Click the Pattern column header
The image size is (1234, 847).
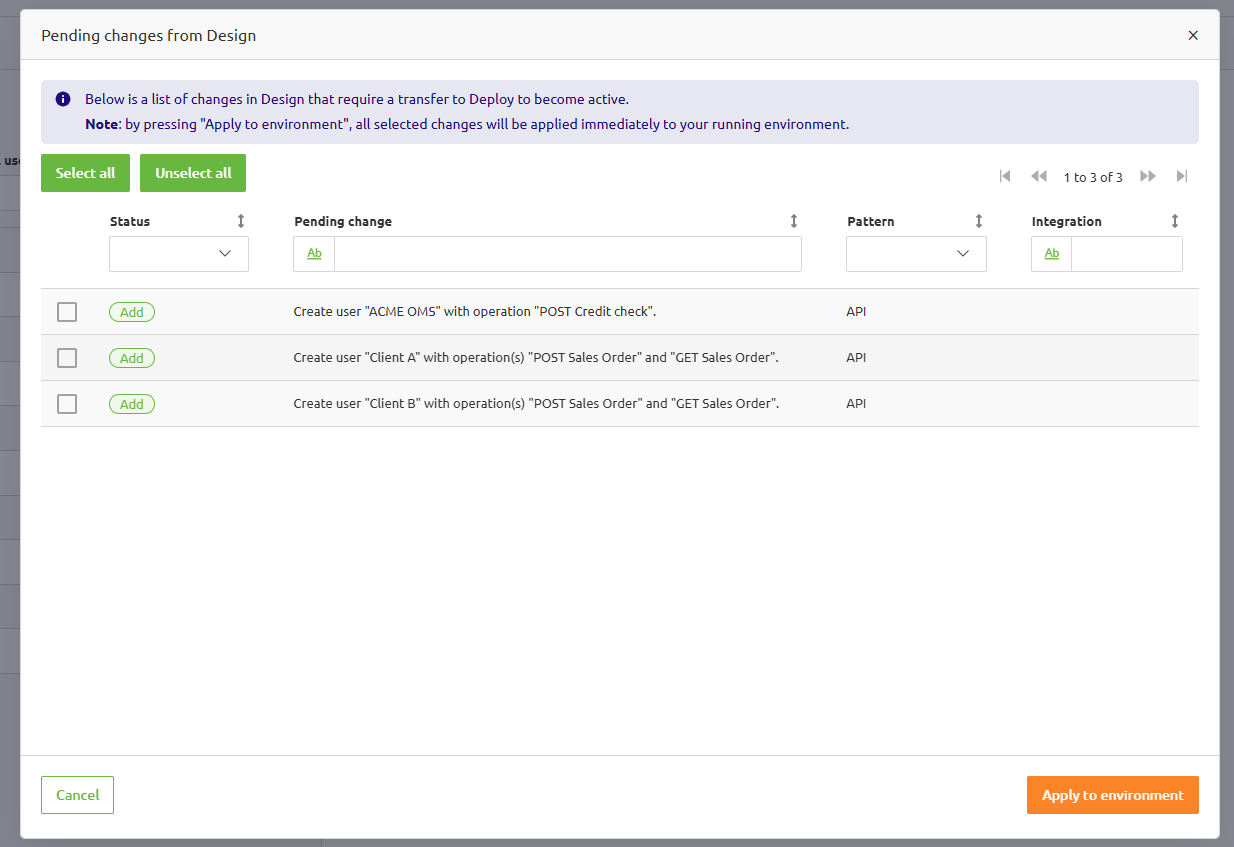pos(870,221)
